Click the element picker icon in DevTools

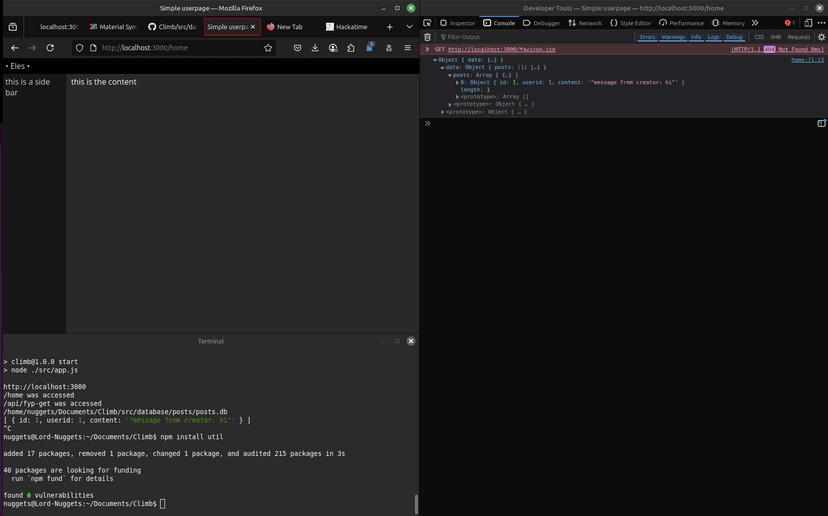428,22
